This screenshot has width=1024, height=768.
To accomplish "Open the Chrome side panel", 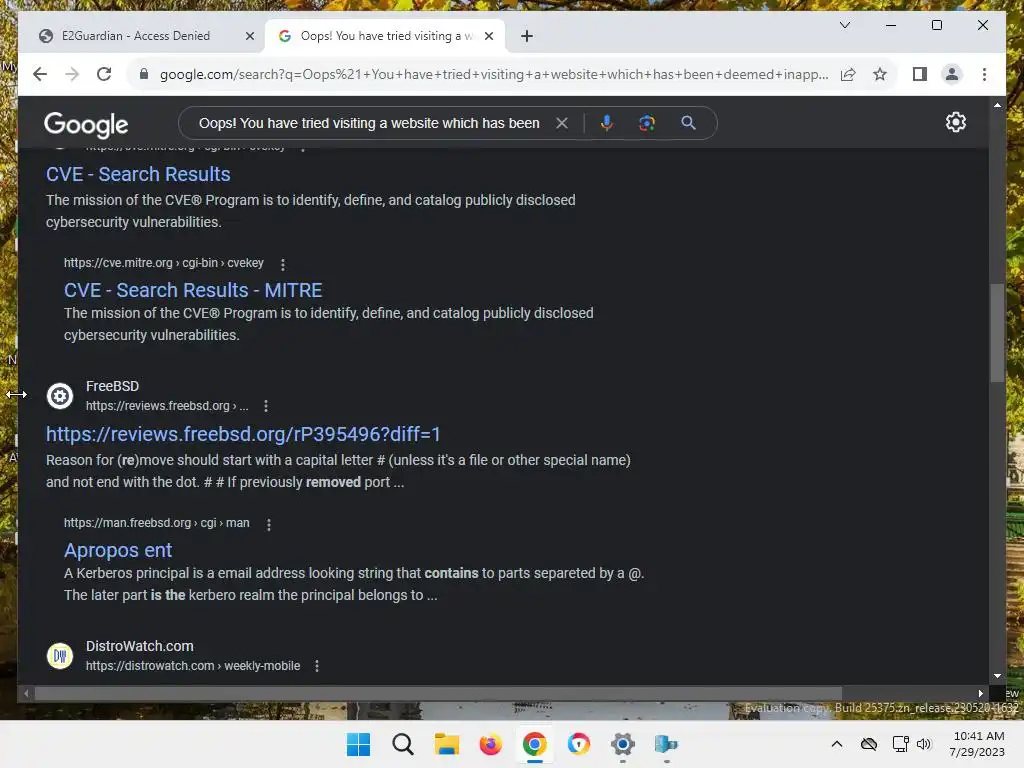I will click(x=920, y=74).
